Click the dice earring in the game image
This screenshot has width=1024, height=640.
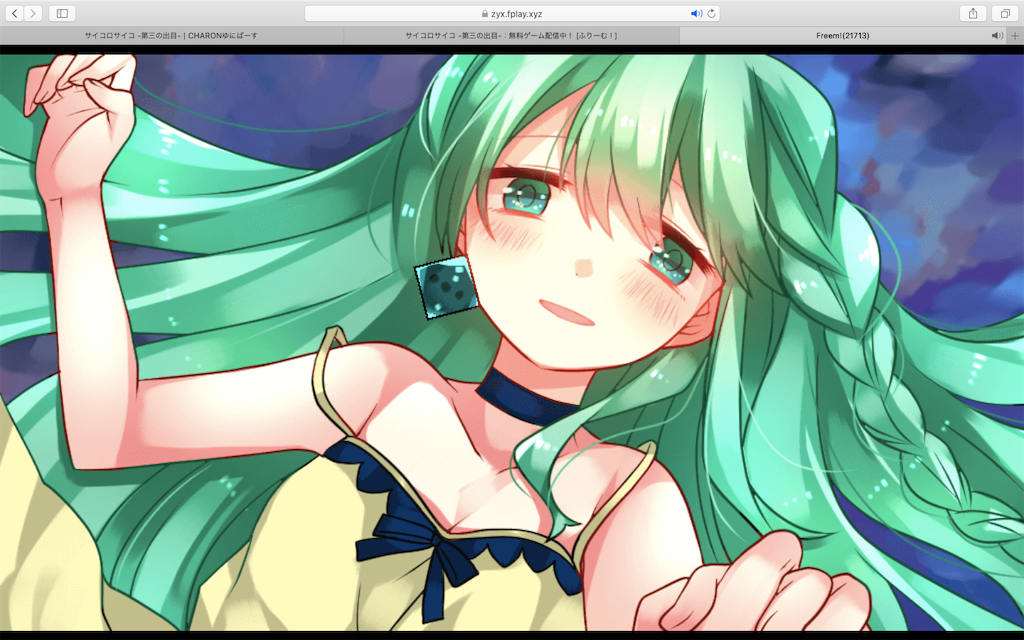point(447,287)
